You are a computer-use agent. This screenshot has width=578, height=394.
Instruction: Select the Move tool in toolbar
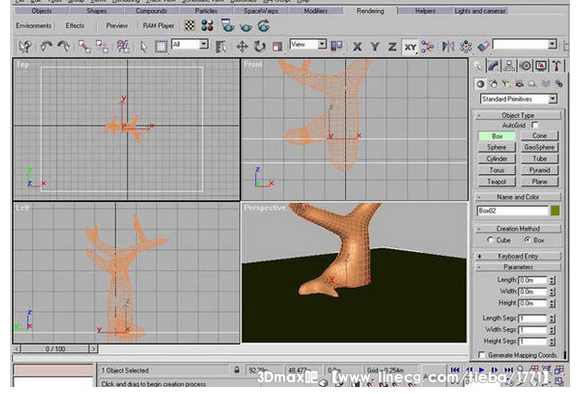242,46
